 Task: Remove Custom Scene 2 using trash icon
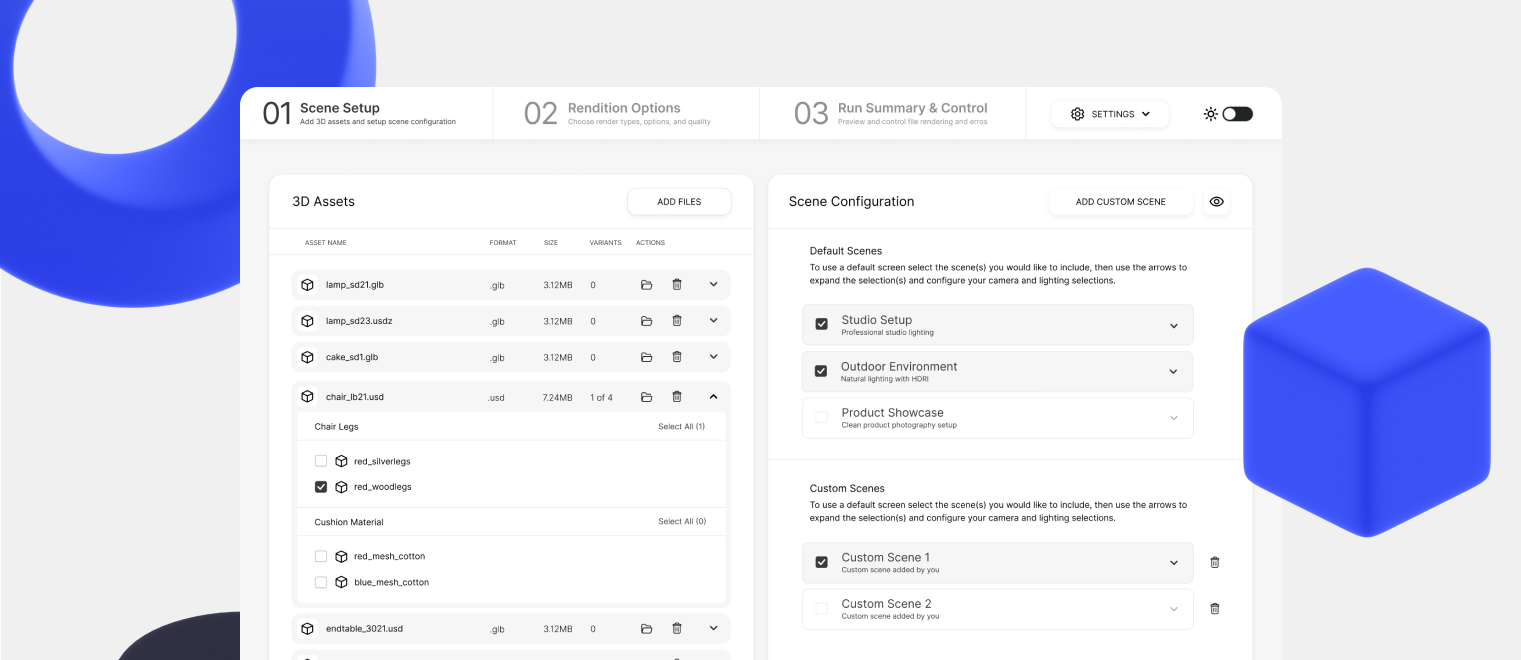tap(1215, 608)
